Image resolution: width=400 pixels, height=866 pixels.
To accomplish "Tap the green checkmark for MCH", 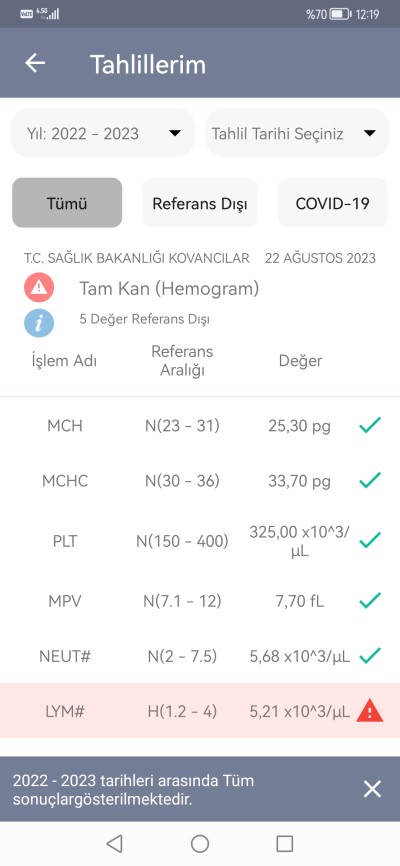I will click(370, 425).
